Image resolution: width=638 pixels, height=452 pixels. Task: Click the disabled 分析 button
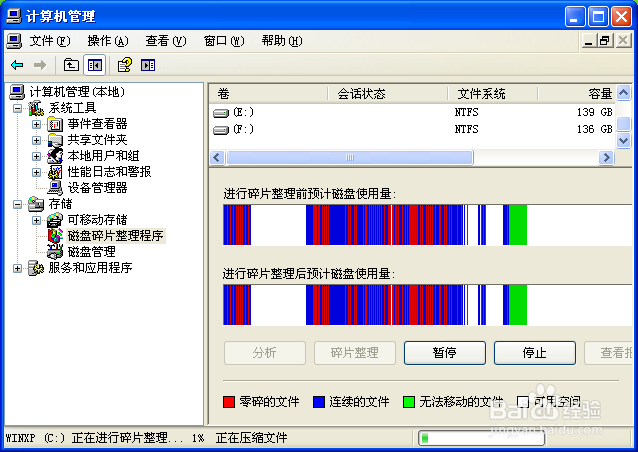[x=265, y=353]
